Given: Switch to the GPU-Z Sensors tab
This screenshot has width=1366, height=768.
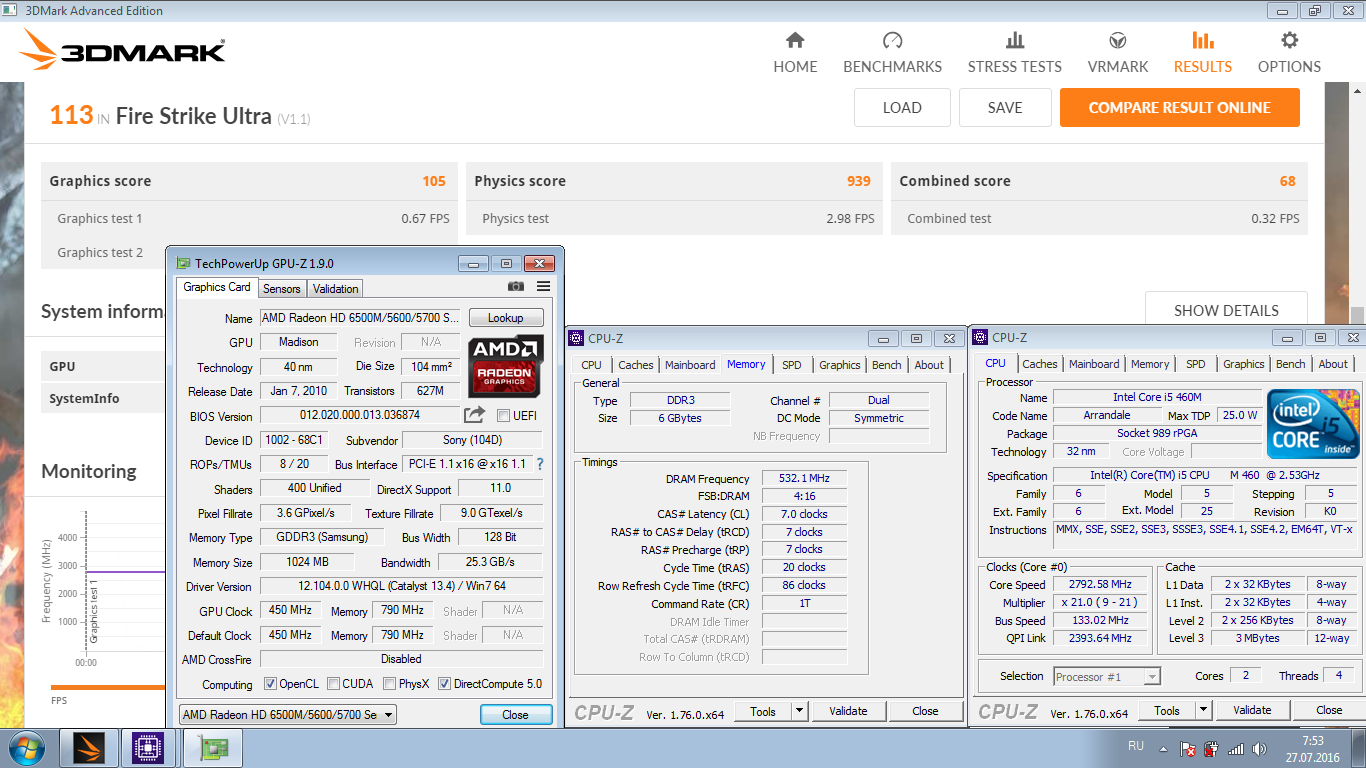Looking at the screenshot, I should [x=281, y=288].
